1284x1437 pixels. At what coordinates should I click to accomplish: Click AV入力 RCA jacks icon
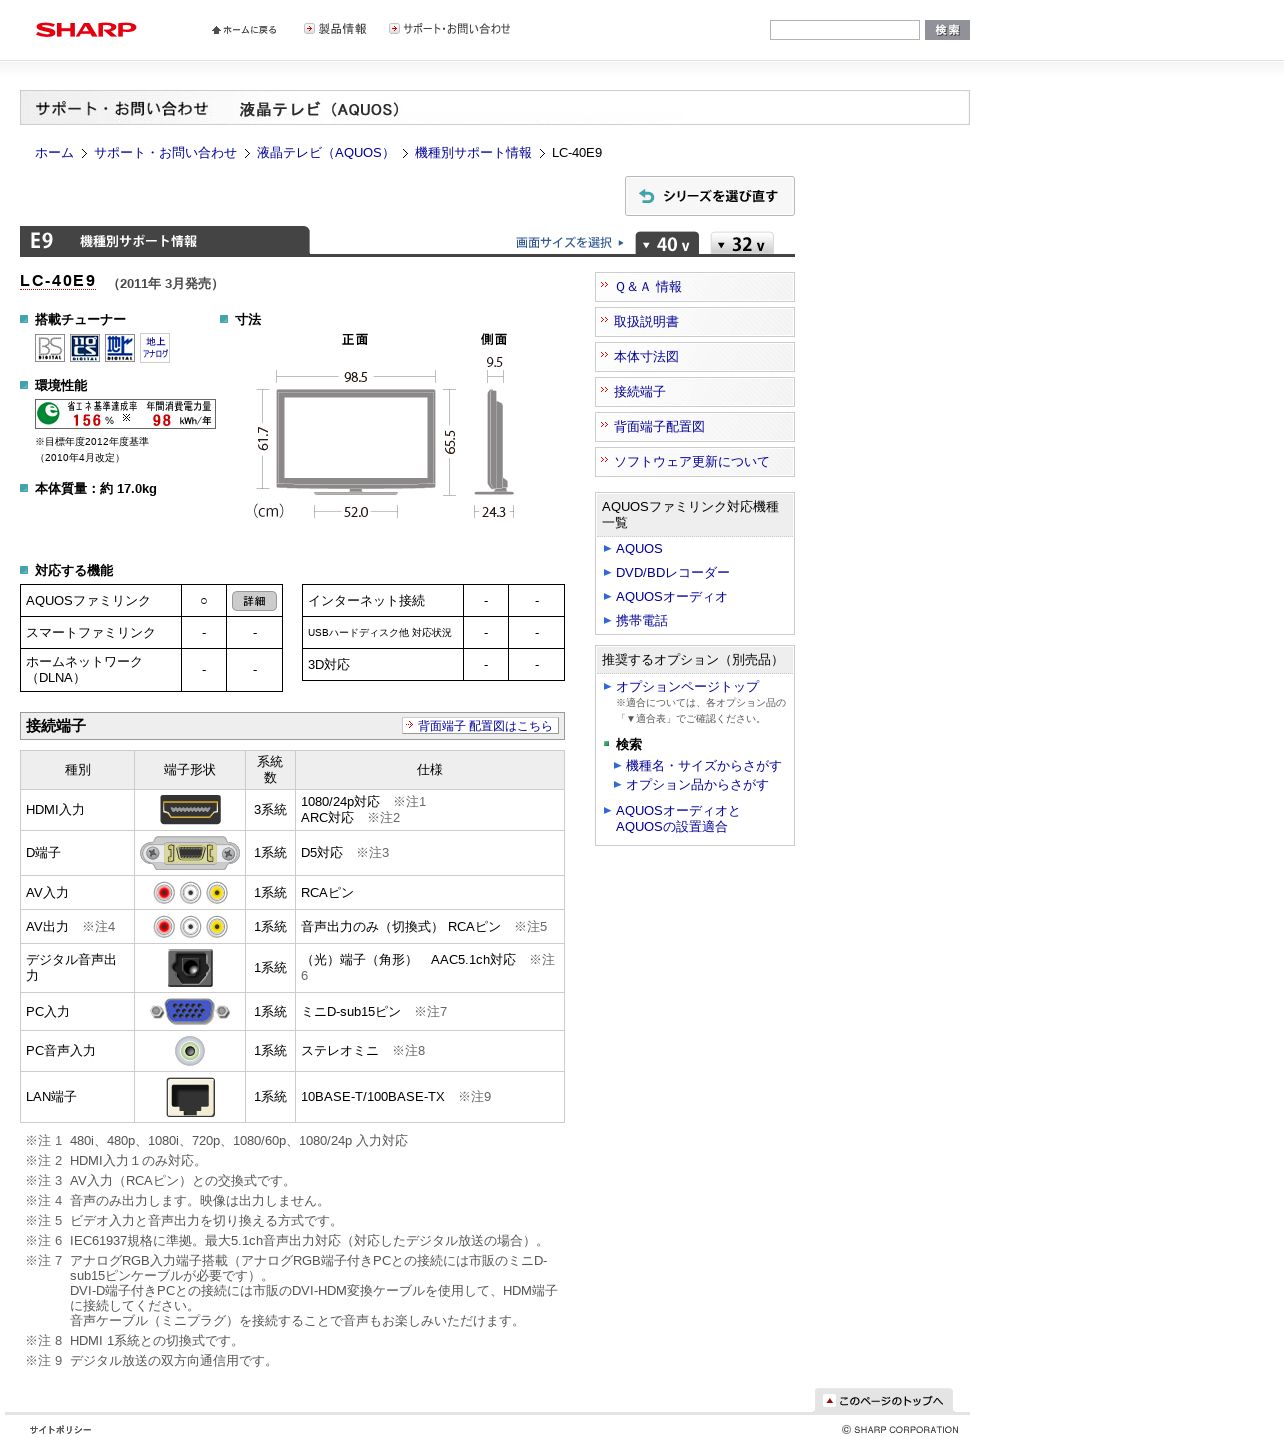coord(190,893)
